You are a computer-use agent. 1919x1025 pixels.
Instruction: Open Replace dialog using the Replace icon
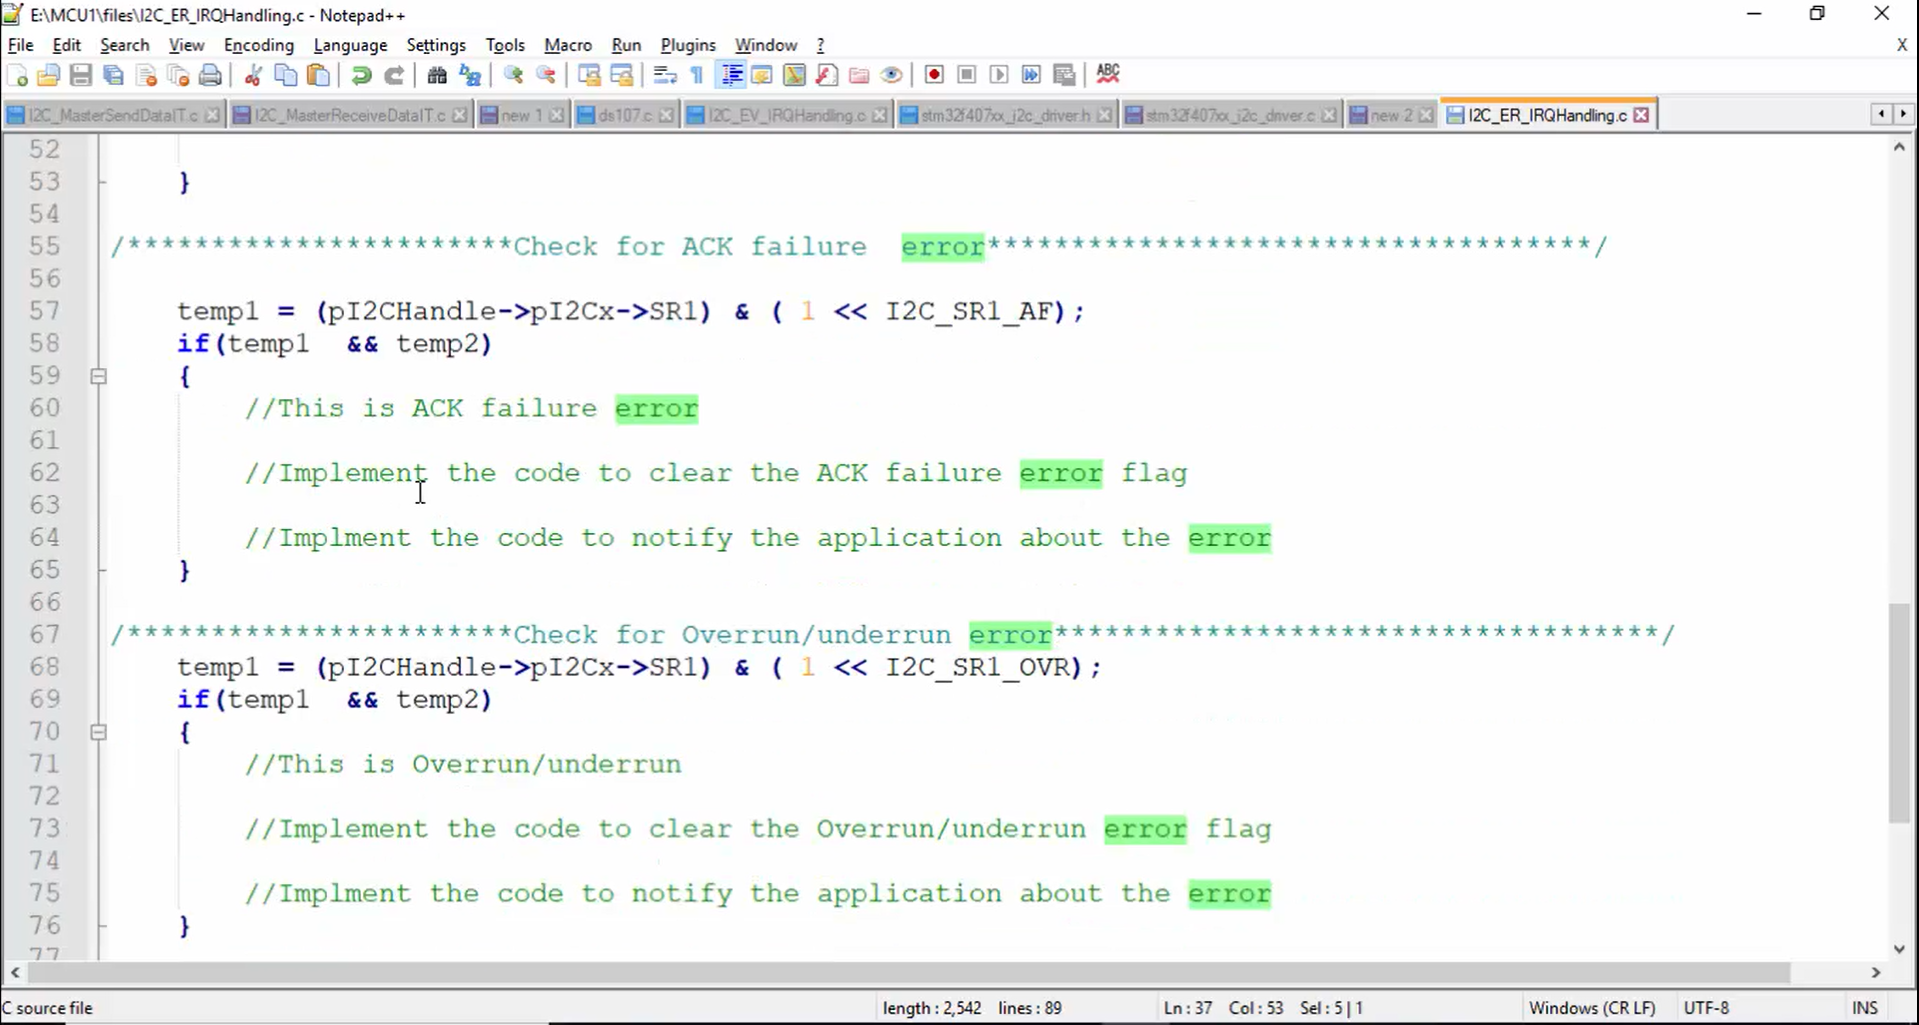(470, 75)
